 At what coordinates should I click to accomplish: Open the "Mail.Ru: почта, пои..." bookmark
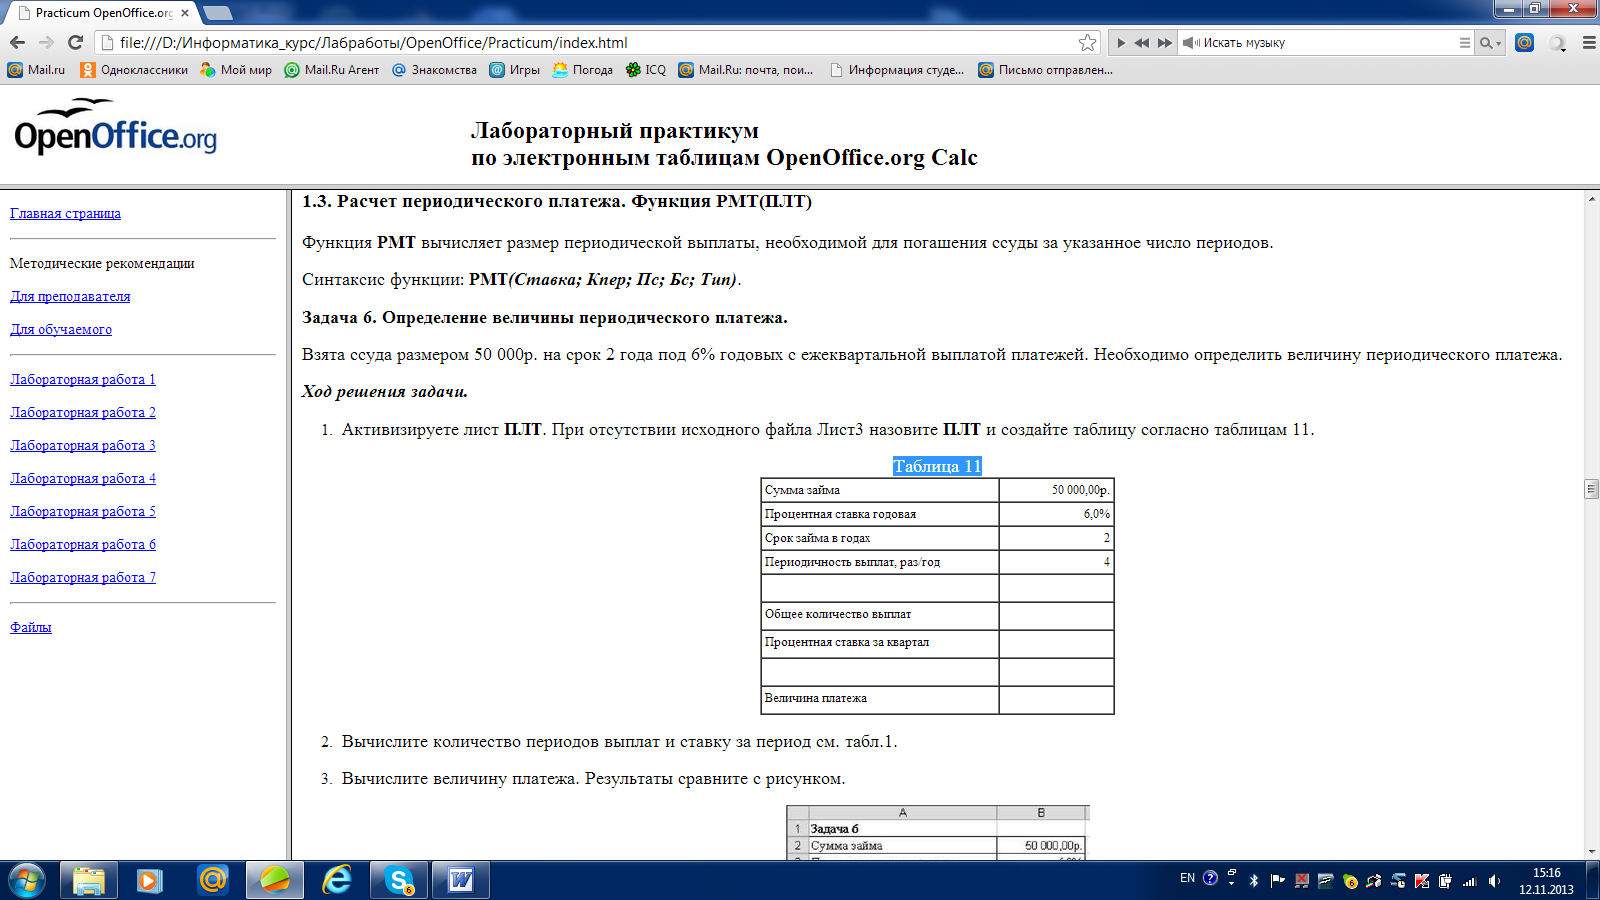coord(746,70)
